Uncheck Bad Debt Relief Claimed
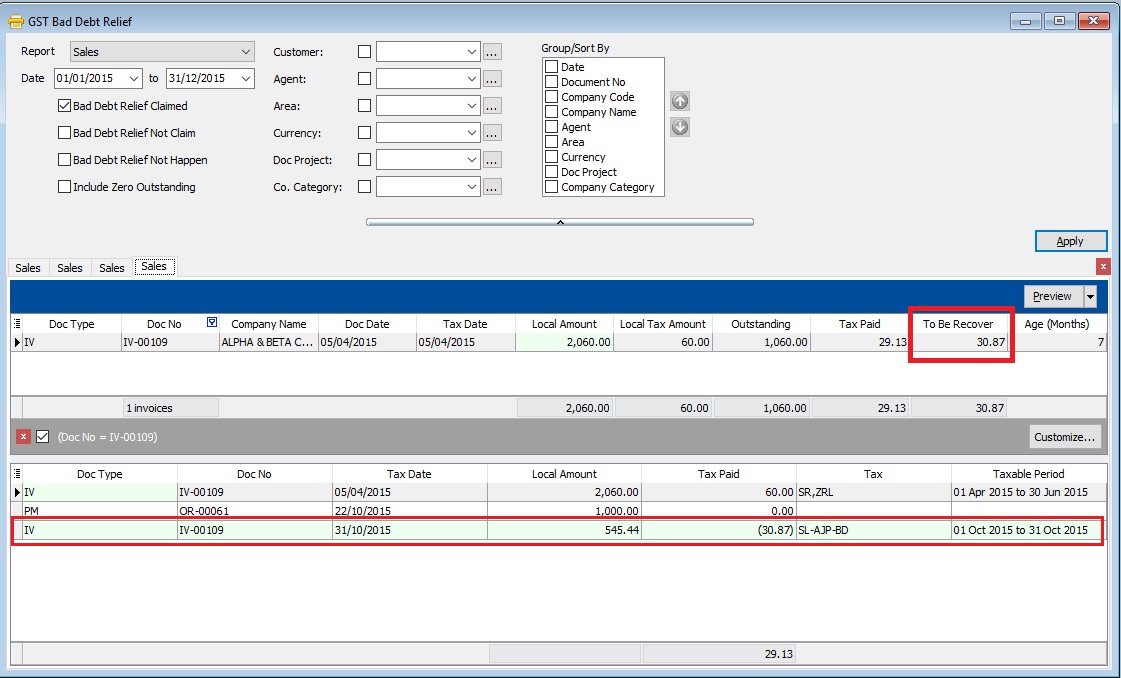This screenshot has height=678, width=1121. (x=65, y=106)
